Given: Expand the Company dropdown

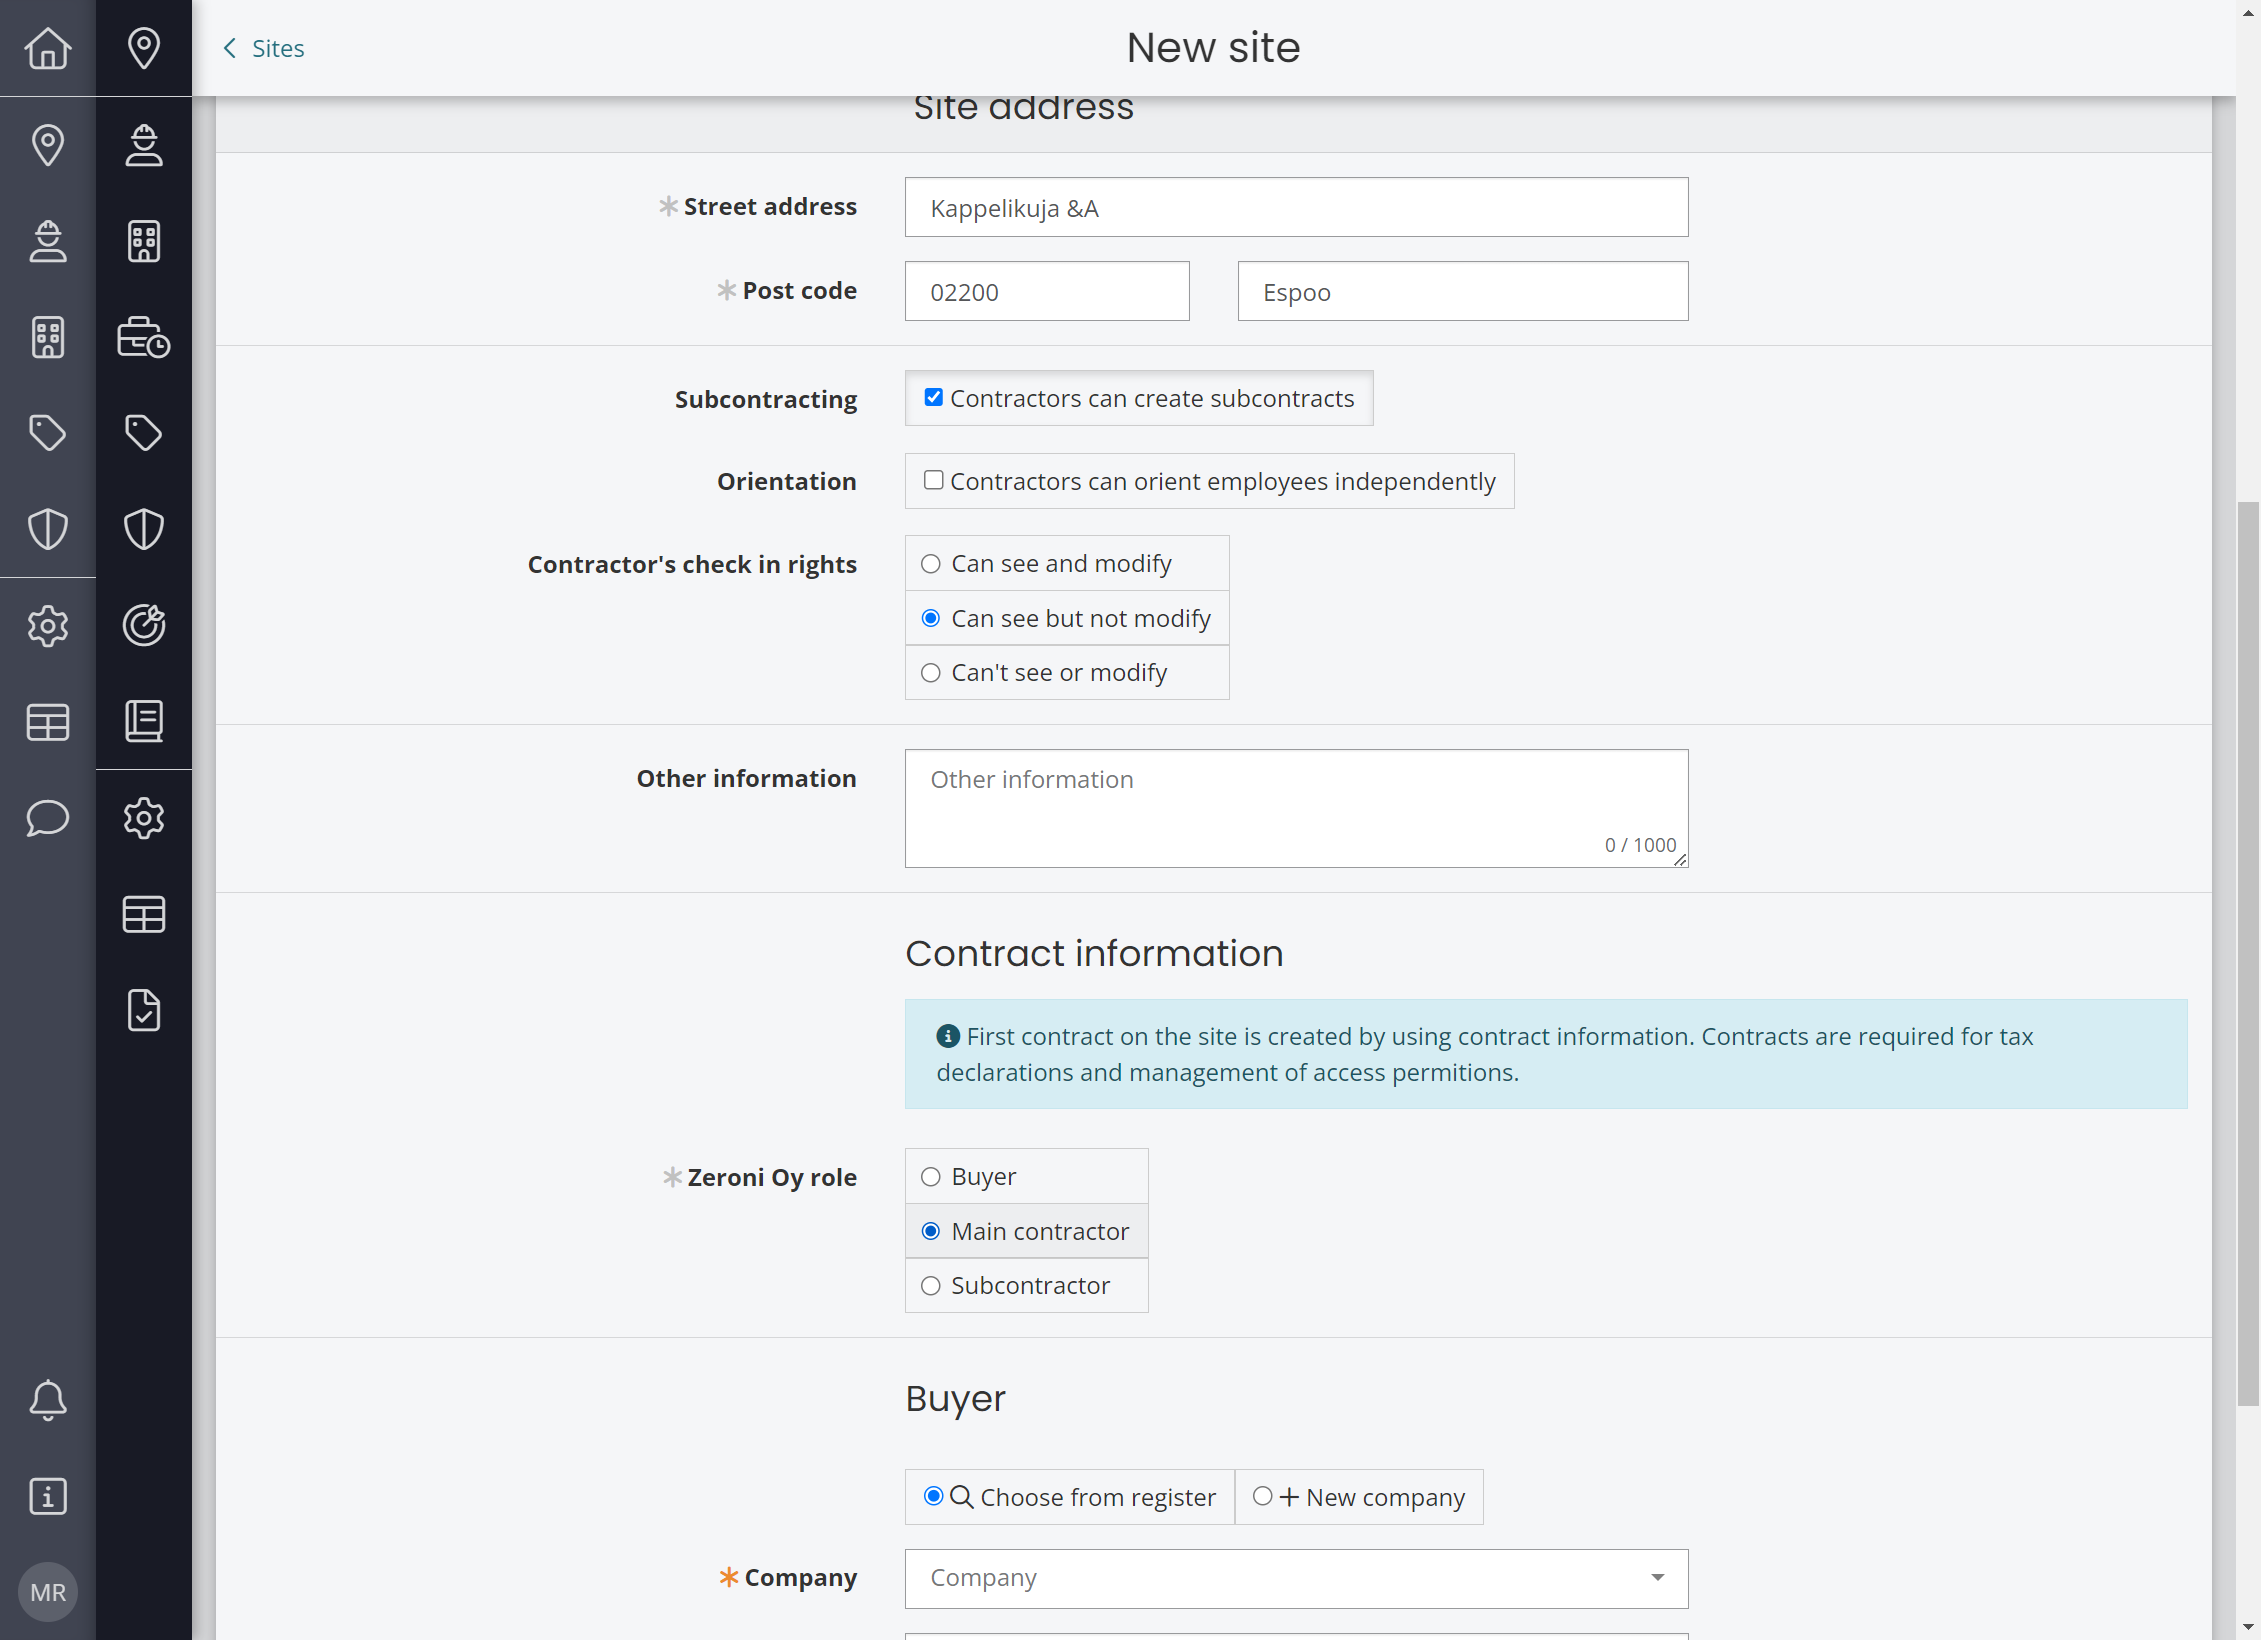Looking at the screenshot, I should (1296, 1578).
